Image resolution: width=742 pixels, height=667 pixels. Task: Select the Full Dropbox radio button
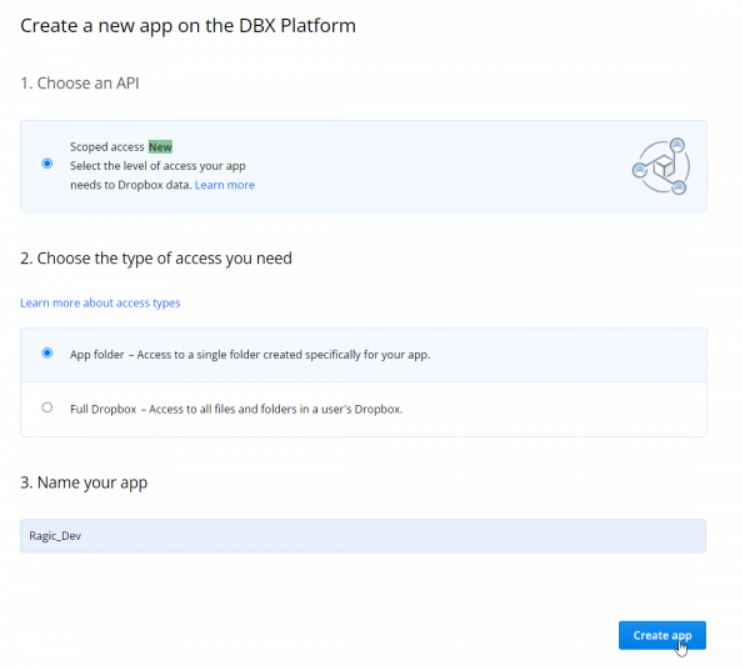pyautogui.click(x=47, y=407)
